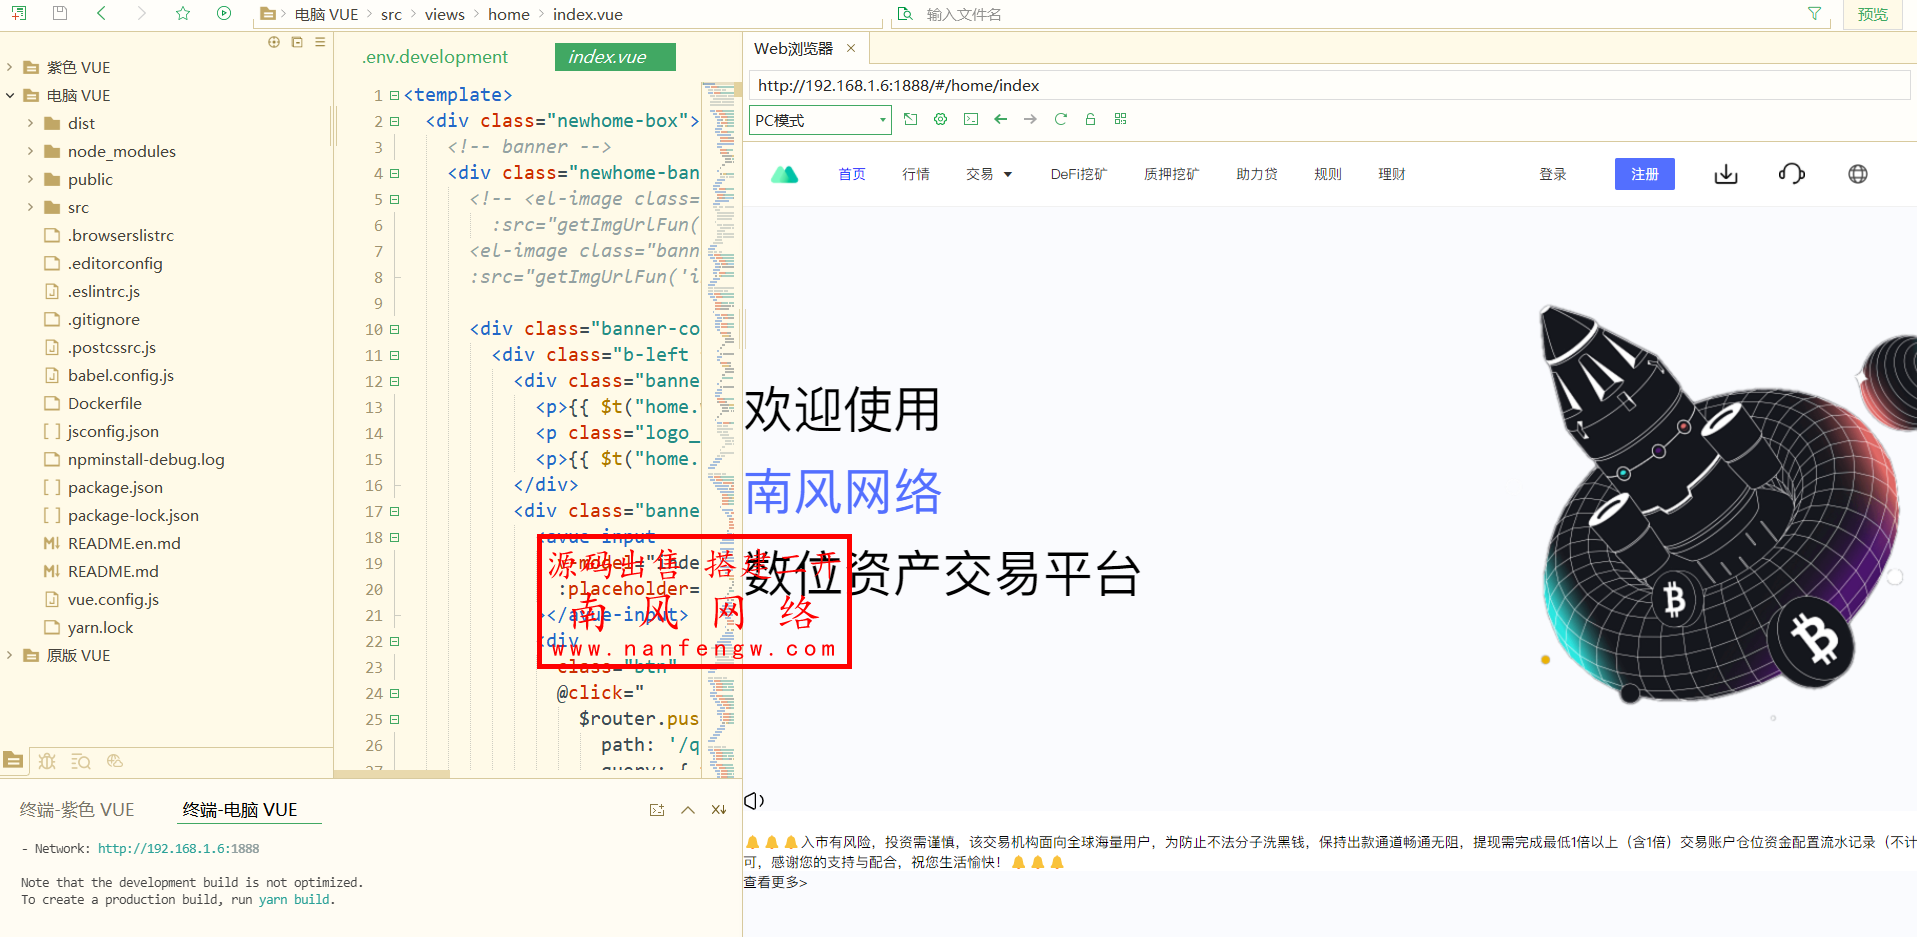The height and width of the screenshot is (937, 1917).
Task: Select the debug bug icon in left sidebar
Action: (x=47, y=761)
